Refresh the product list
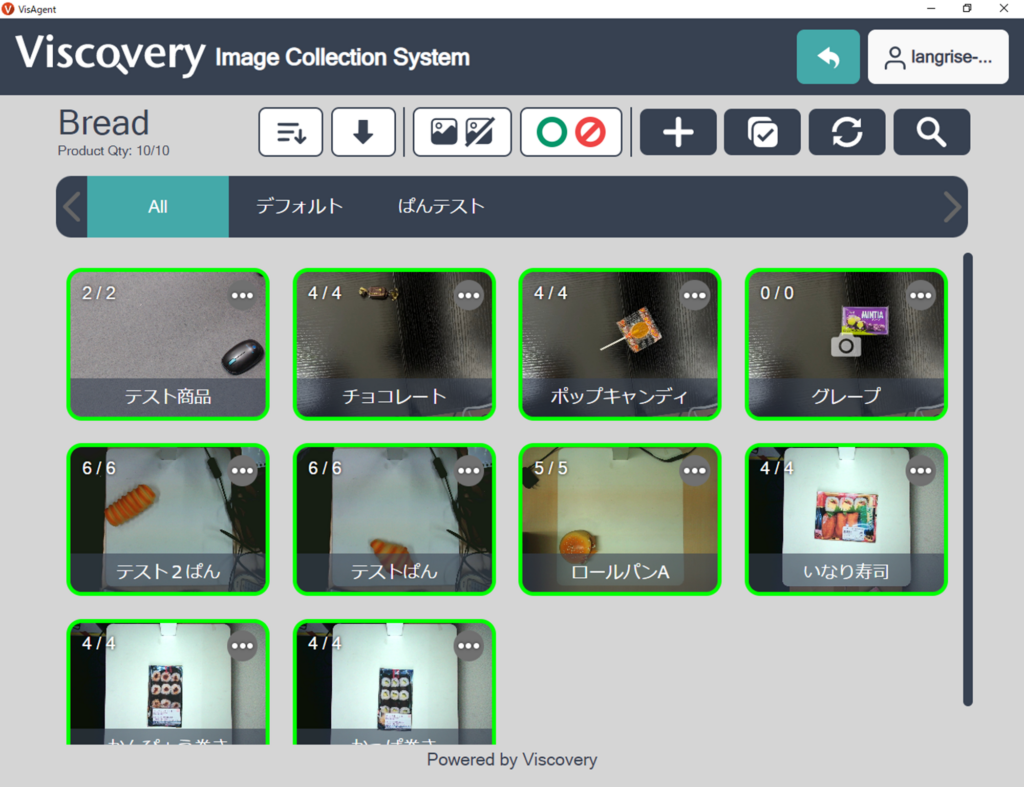 click(x=846, y=132)
